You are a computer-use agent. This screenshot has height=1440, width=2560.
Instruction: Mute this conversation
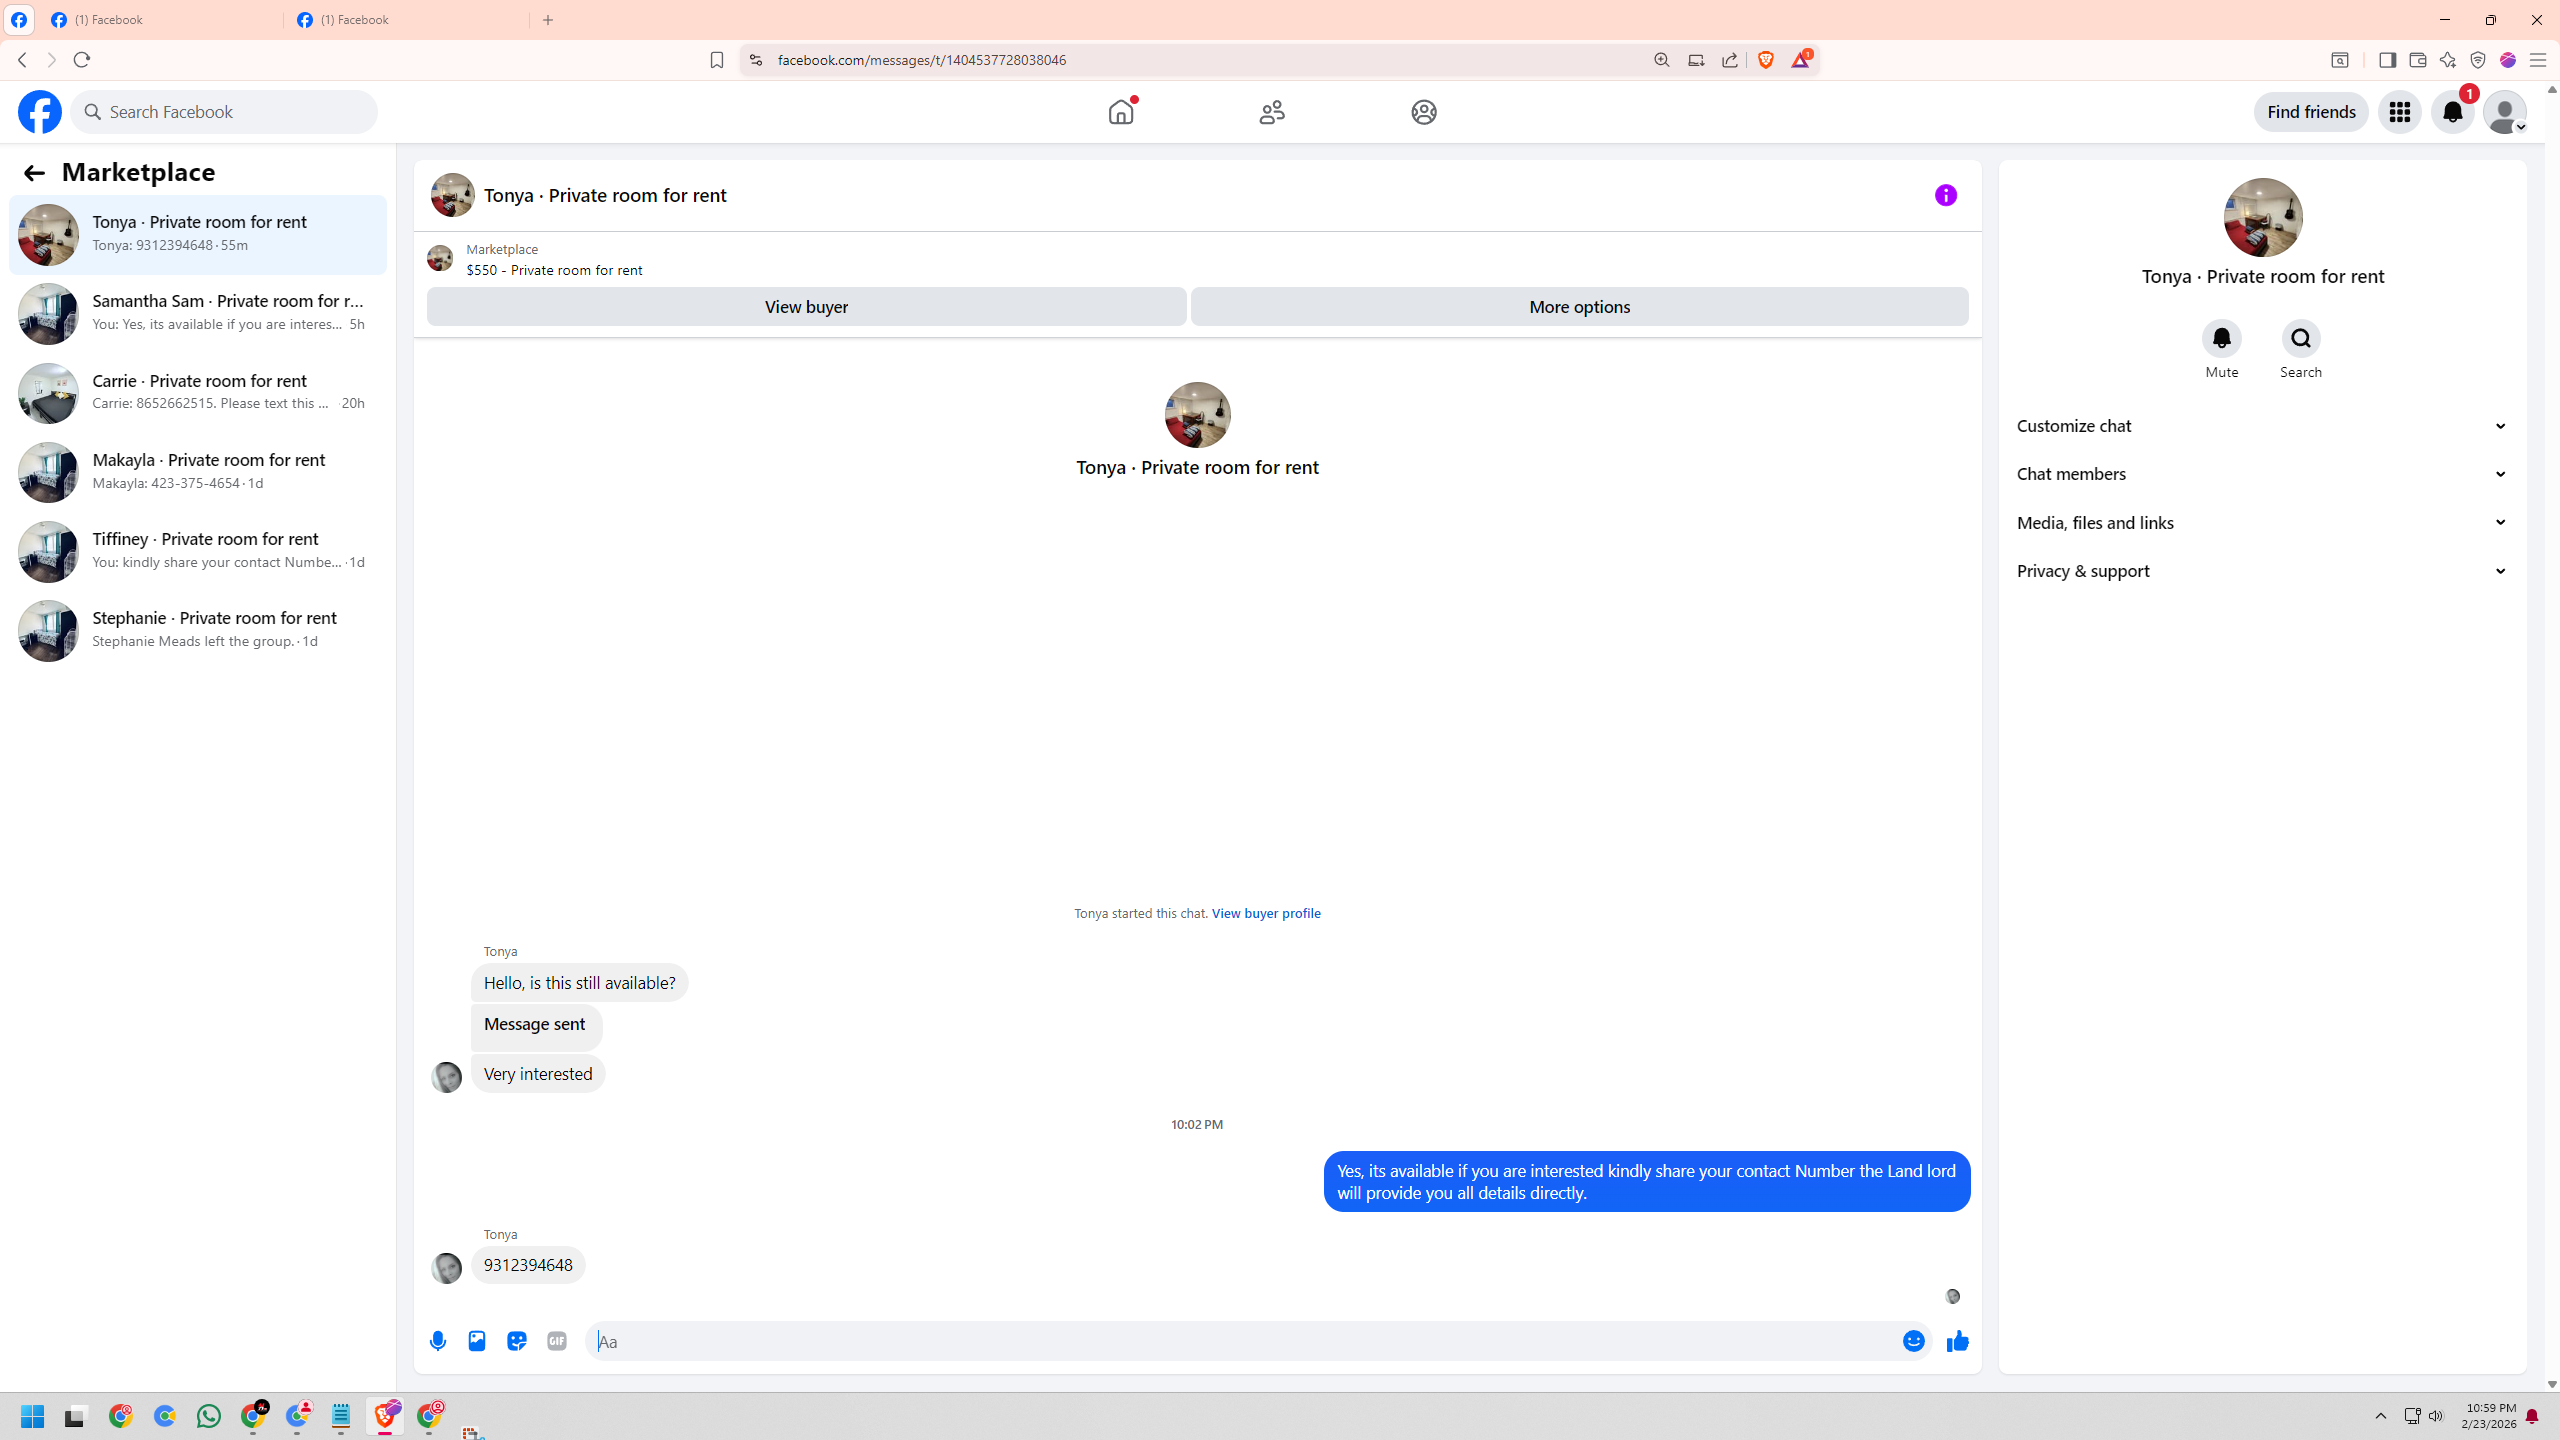coord(2221,339)
